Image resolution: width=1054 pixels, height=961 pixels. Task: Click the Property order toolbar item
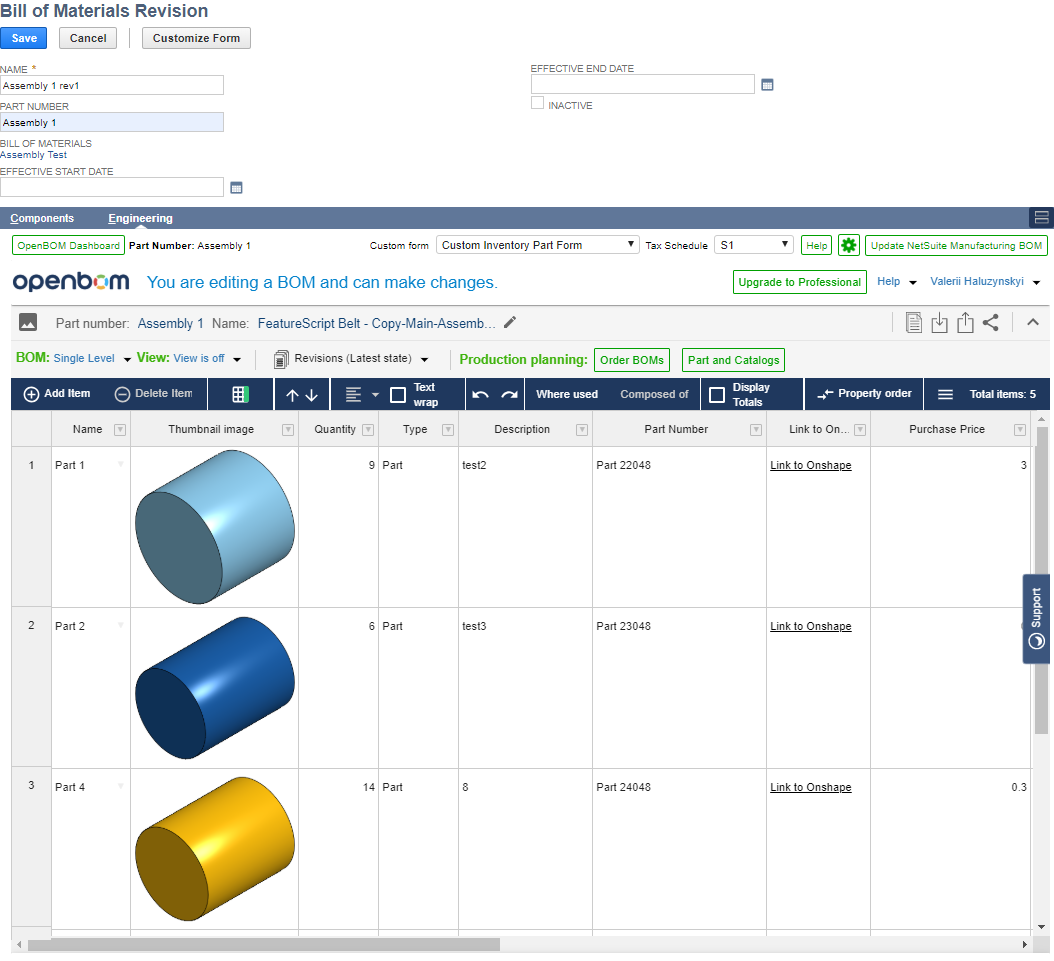tap(864, 394)
